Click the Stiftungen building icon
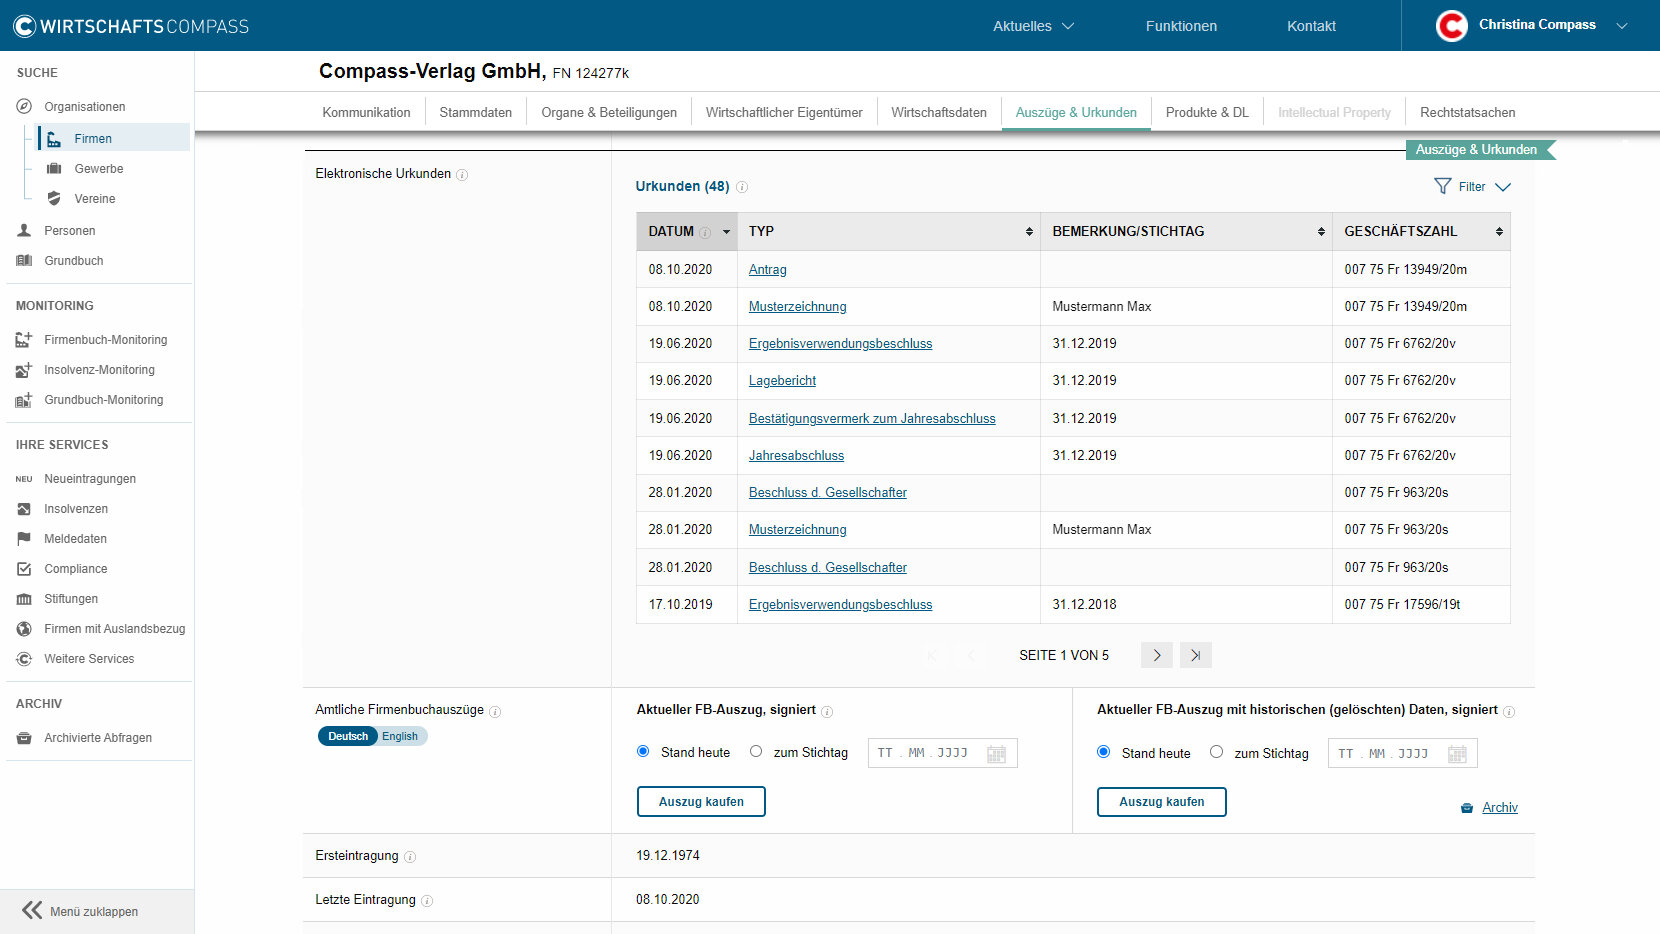The image size is (1660, 934). [x=24, y=598]
